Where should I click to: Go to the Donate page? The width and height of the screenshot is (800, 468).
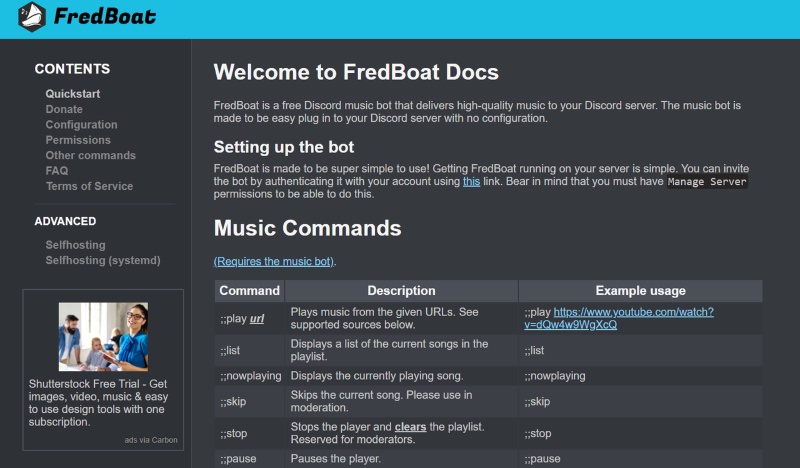pyautogui.click(x=64, y=109)
